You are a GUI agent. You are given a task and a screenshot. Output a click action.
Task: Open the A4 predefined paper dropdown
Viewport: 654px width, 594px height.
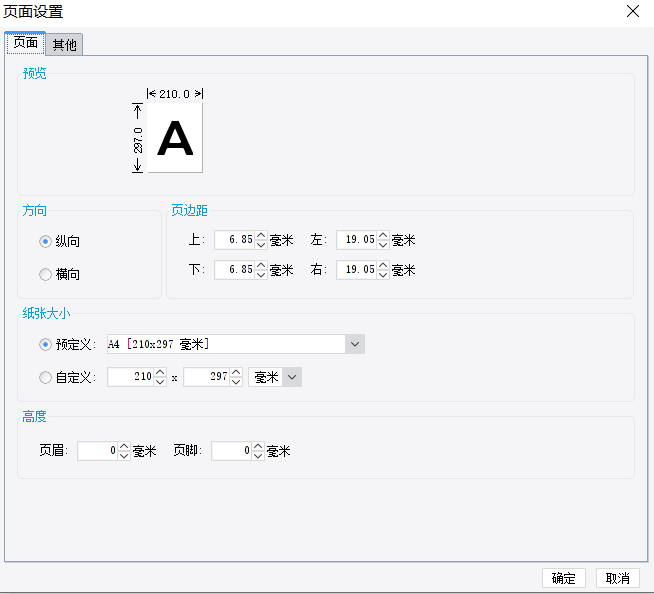coord(355,344)
